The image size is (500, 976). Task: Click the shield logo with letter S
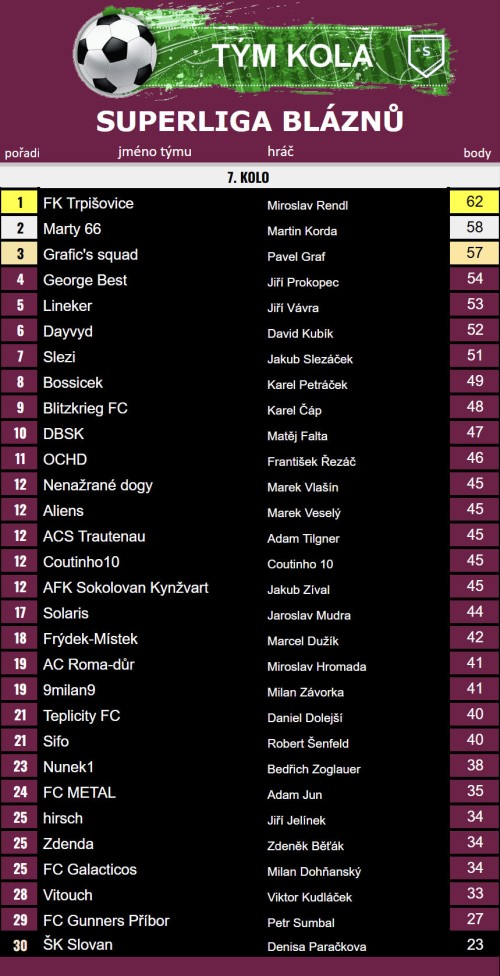[426, 55]
